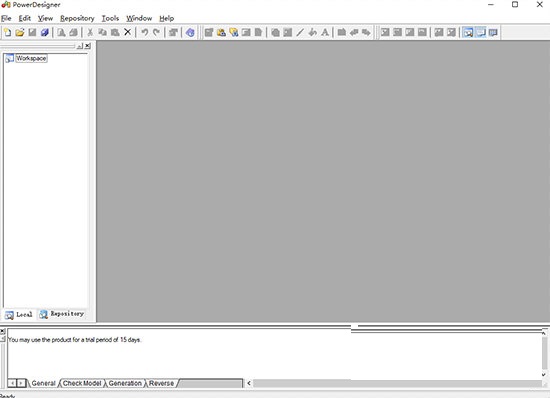Click the black X Delete icon
550x398 pixels.
(x=128, y=33)
